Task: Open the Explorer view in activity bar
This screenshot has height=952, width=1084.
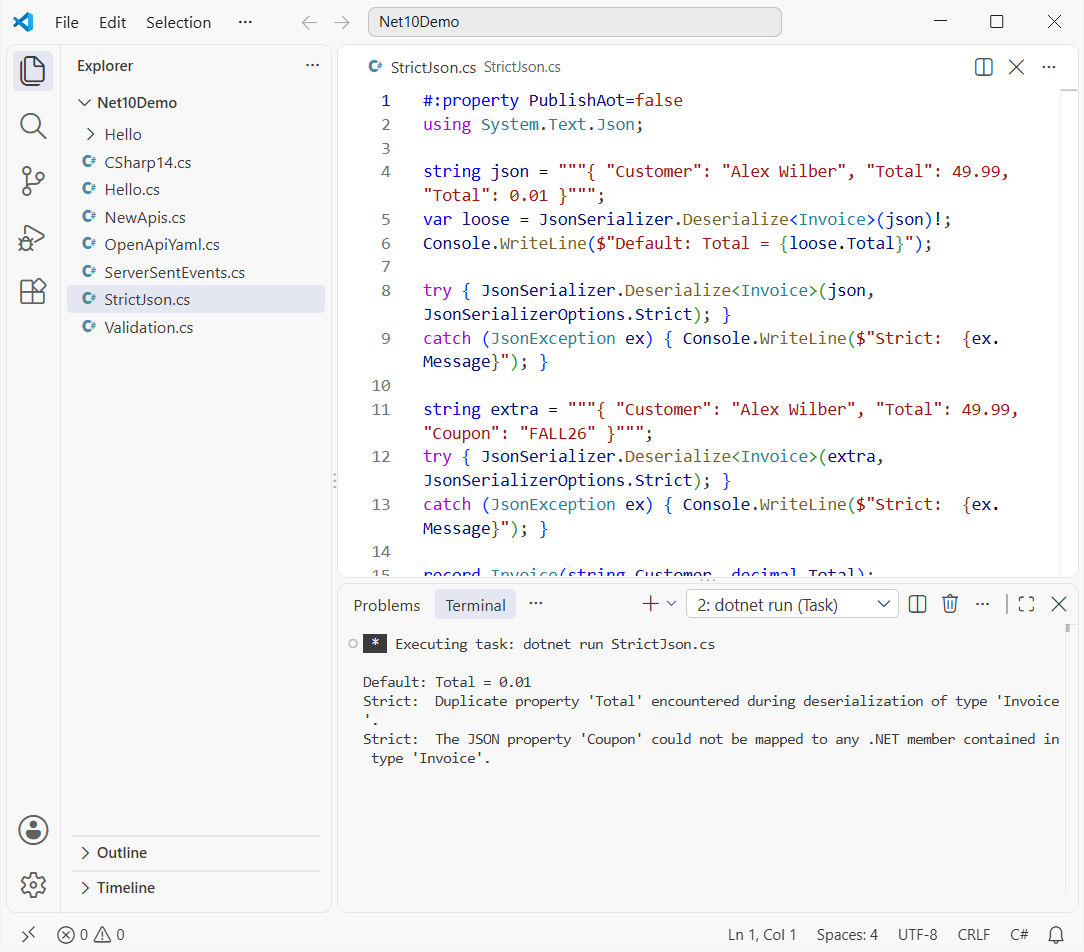Action: 32,71
